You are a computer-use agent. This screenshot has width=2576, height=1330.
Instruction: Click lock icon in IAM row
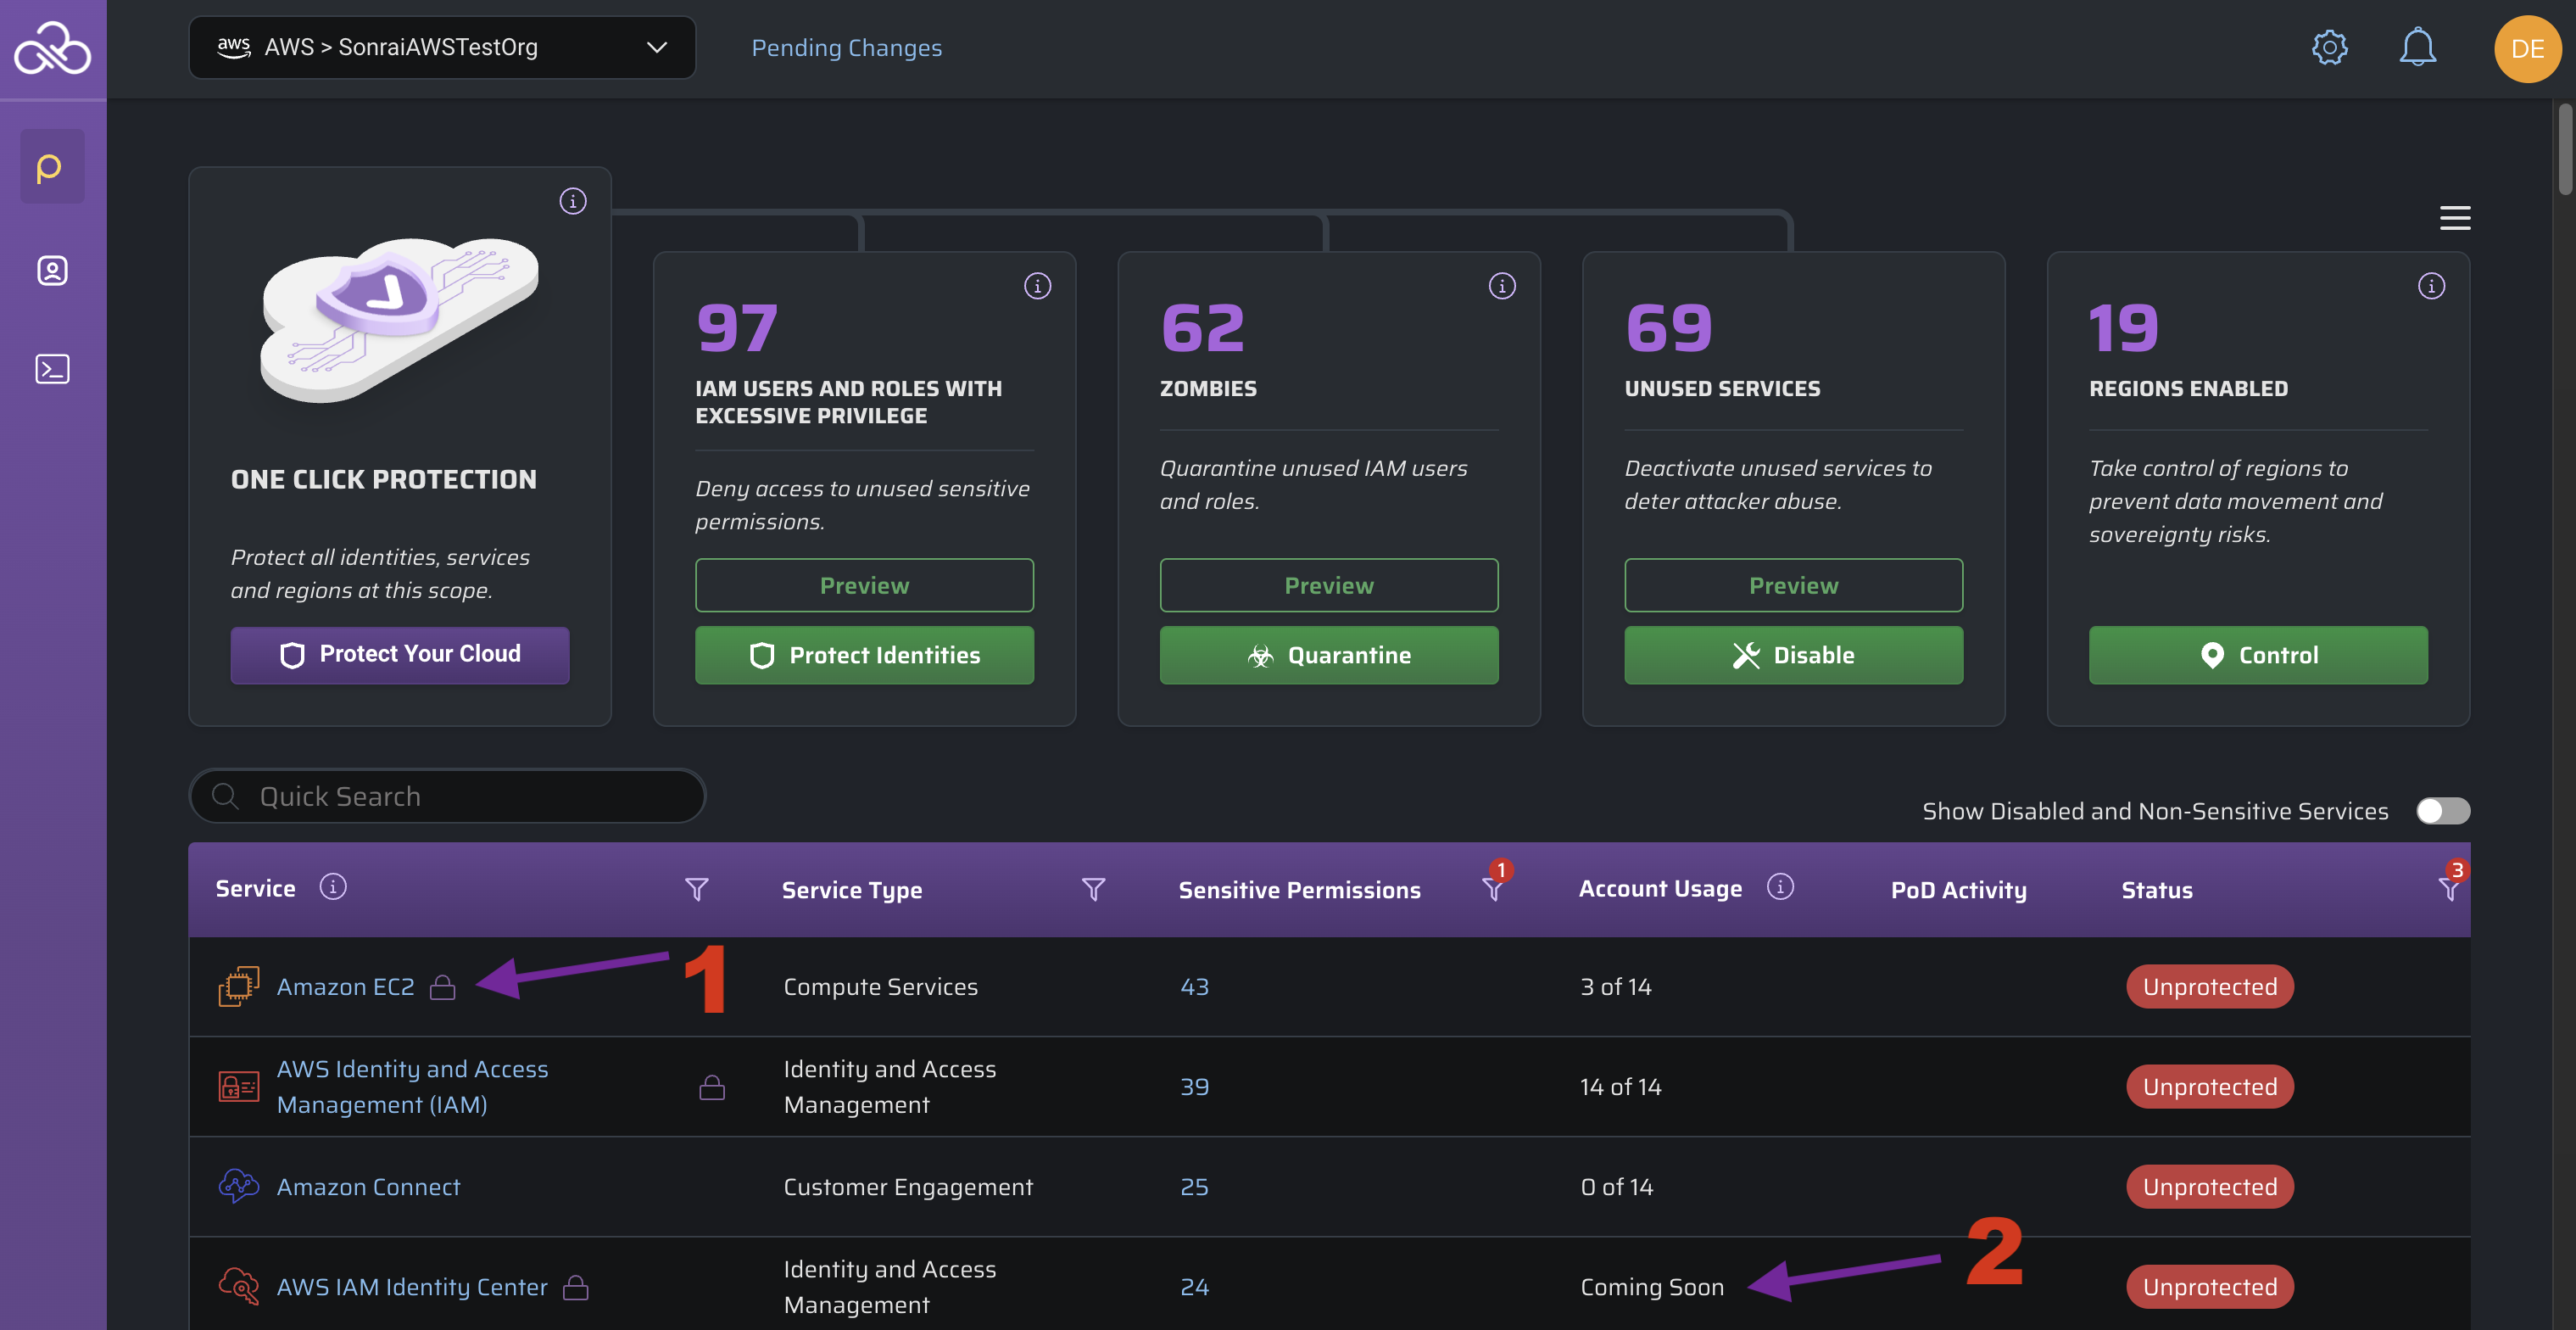[711, 1087]
